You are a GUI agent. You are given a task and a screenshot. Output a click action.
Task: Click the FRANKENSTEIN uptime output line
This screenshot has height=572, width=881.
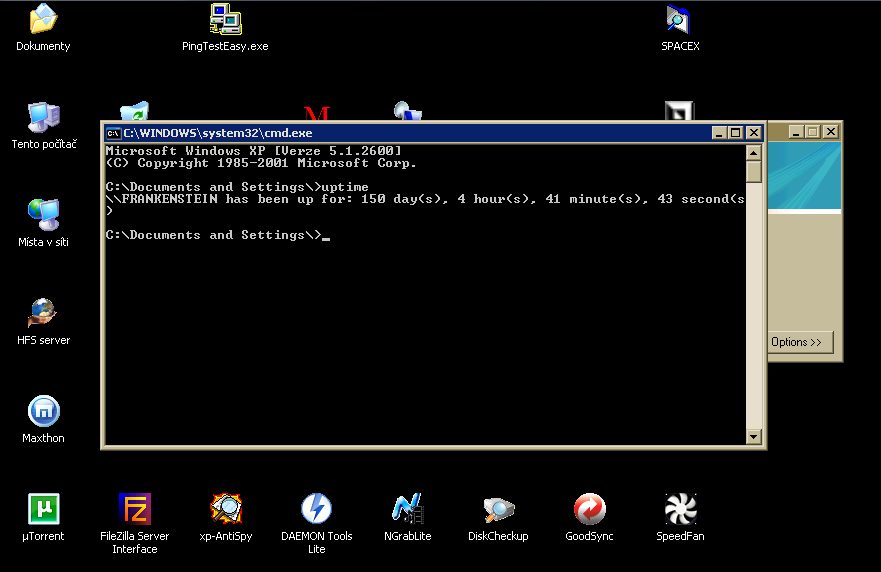click(x=425, y=199)
